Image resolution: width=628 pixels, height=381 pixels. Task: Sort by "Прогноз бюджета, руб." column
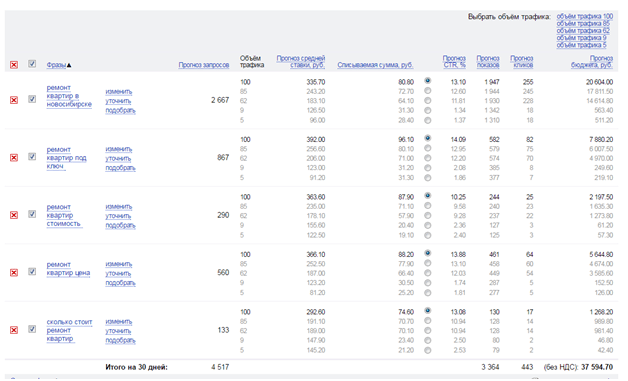click(x=592, y=62)
